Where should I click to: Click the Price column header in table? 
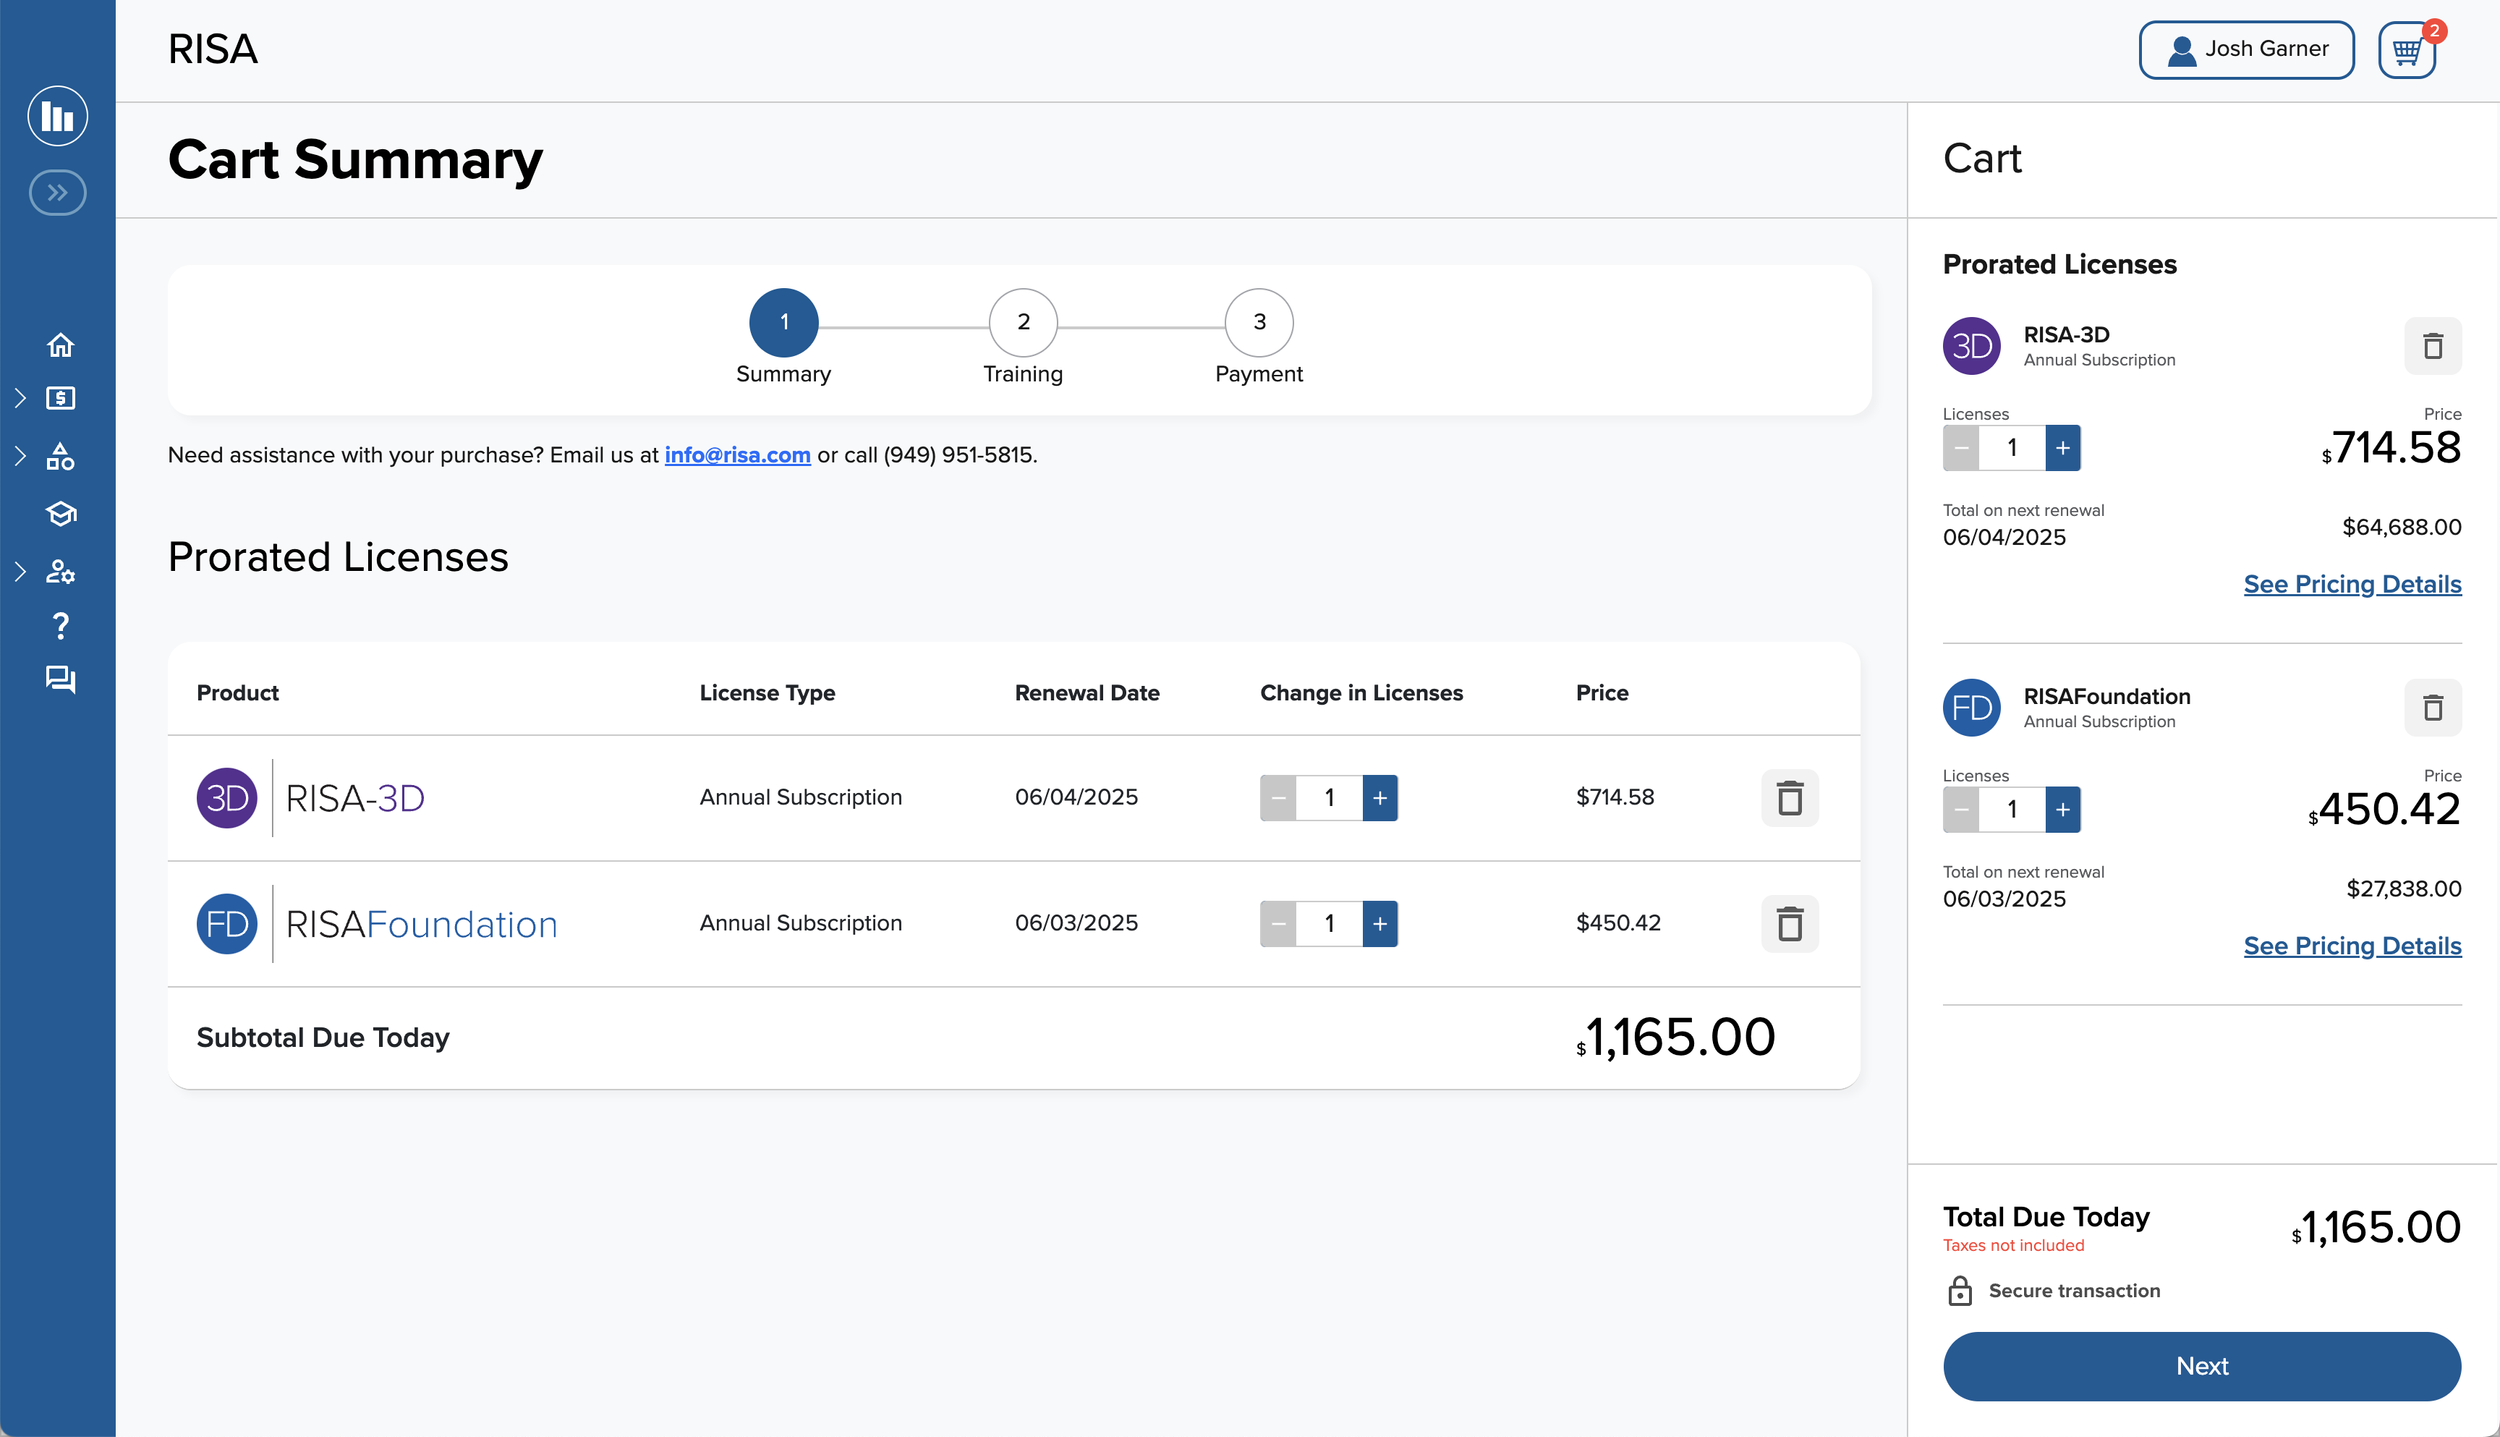pos(1602,693)
